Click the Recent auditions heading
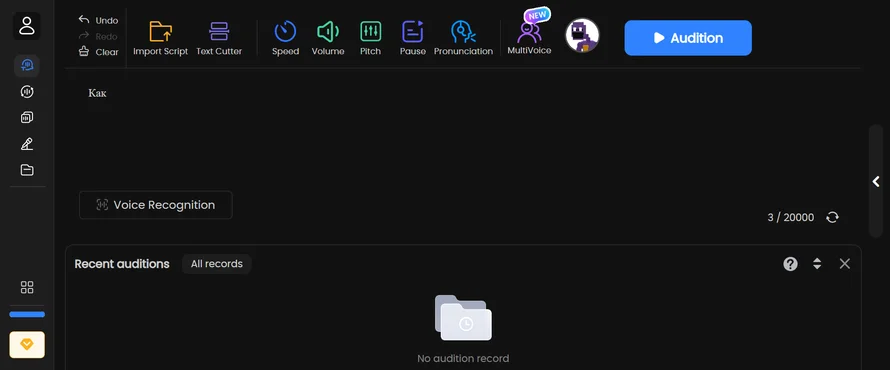This screenshot has height=370, width=890. (x=122, y=264)
